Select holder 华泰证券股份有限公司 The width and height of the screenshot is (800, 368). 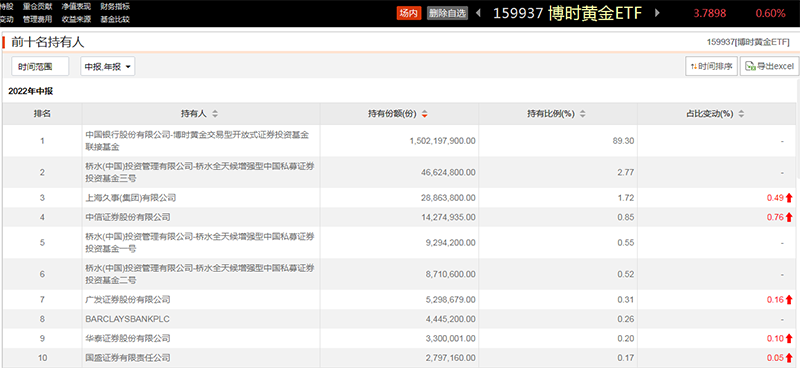pos(128,338)
